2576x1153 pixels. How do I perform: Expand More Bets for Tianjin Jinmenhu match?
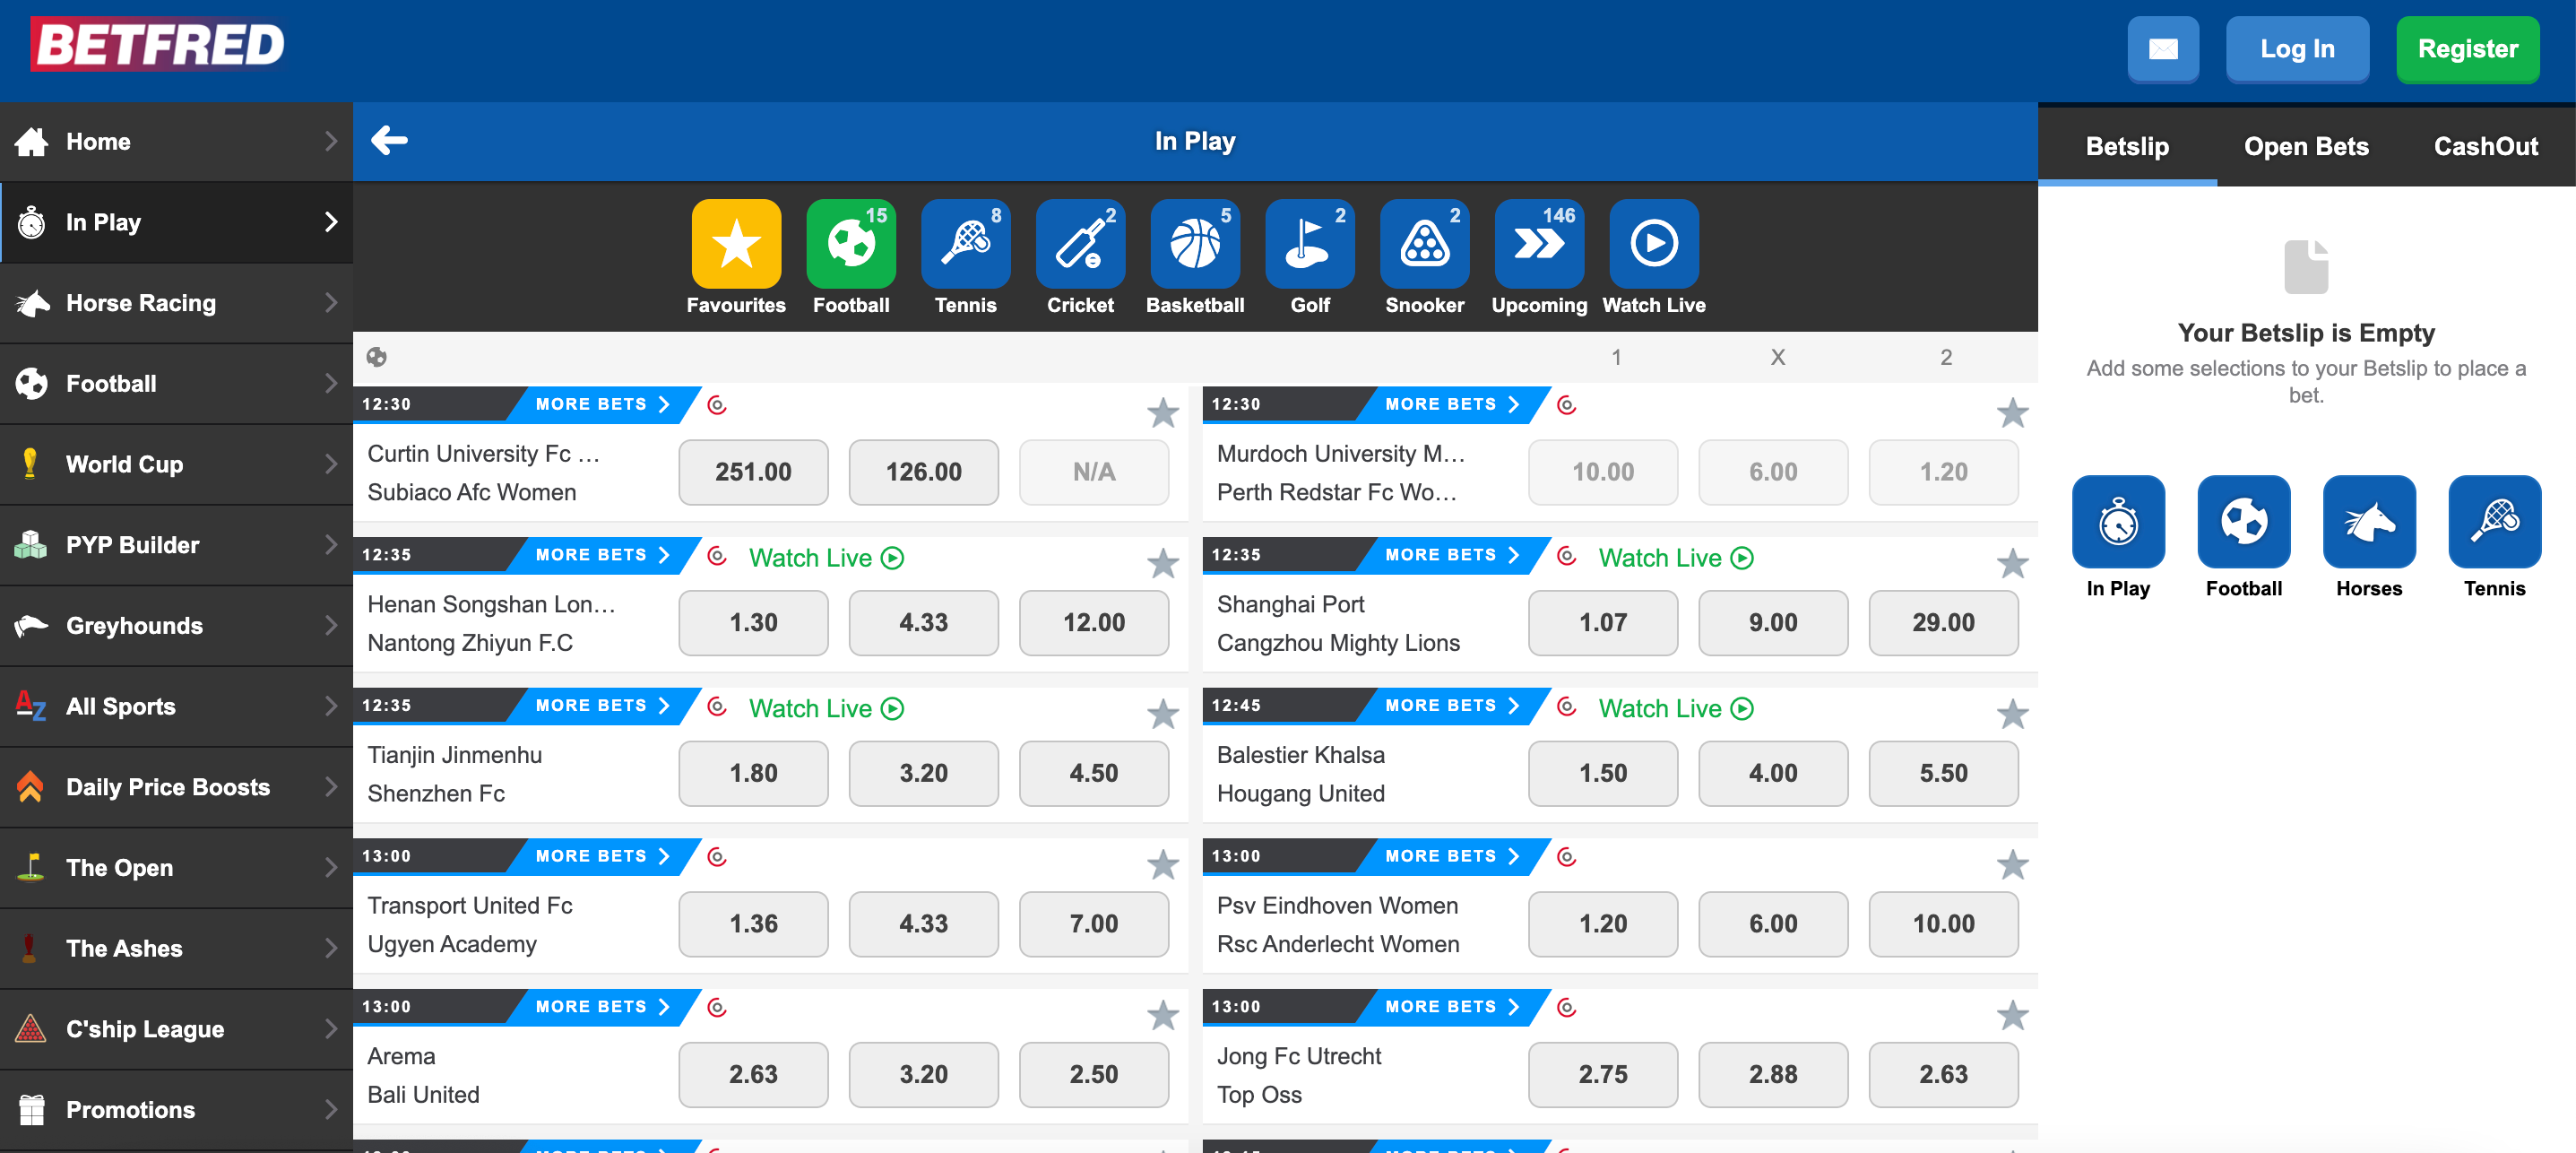(601, 706)
